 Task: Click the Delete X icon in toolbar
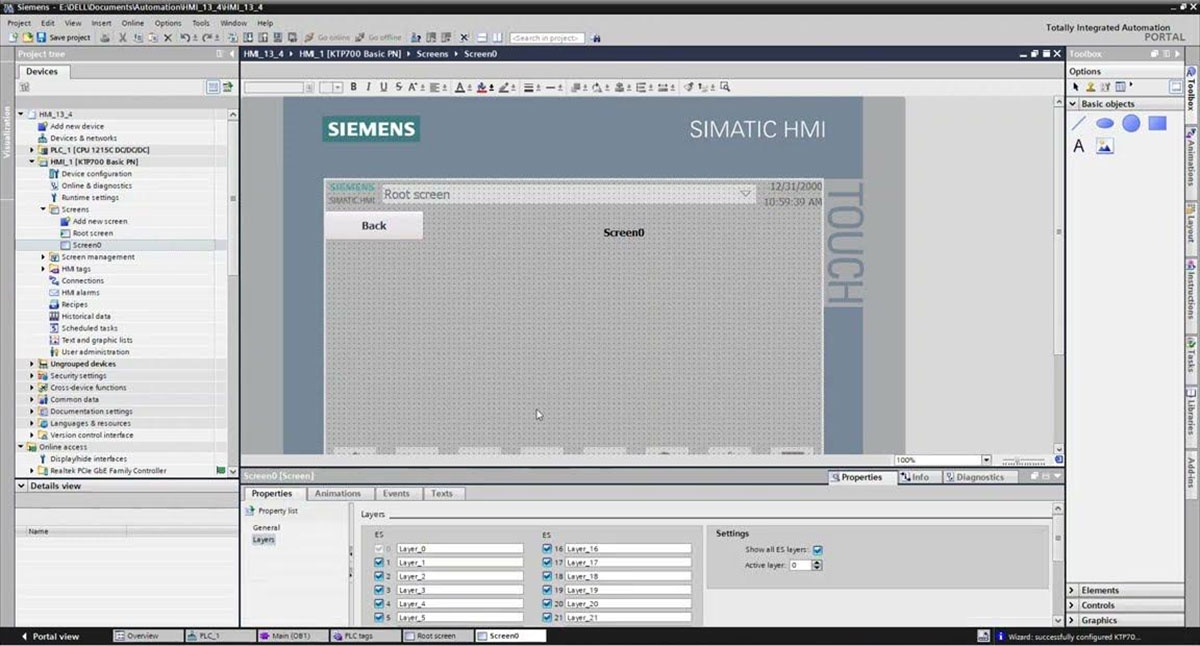pyautogui.click(x=168, y=38)
